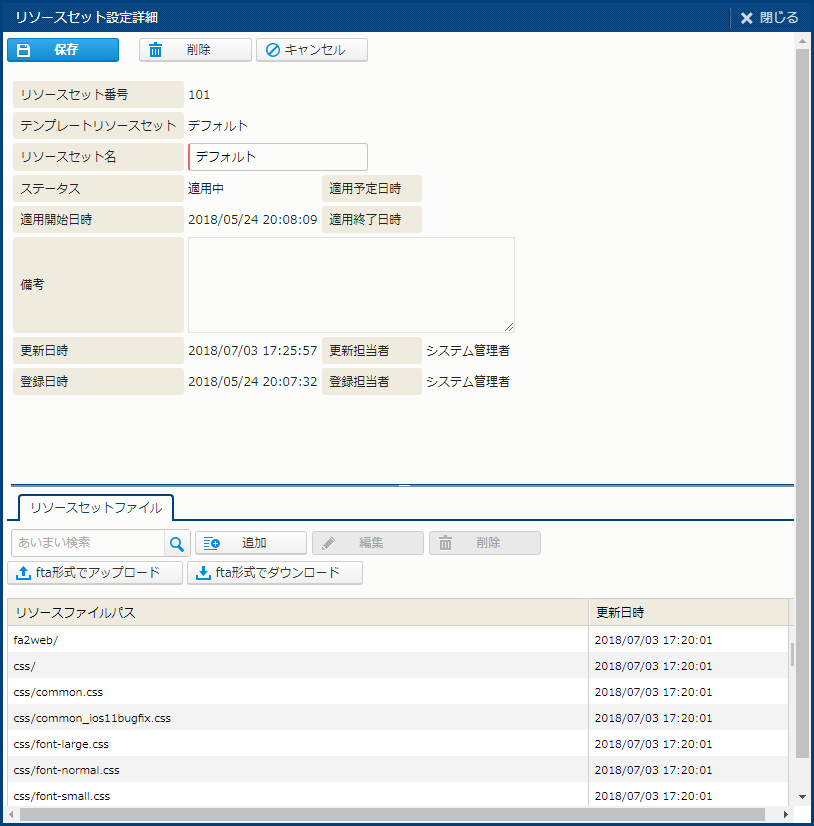Image resolution: width=814 pixels, height=826 pixels.
Task: Select the リソースセットファイル tab
Action: click(x=96, y=507)
